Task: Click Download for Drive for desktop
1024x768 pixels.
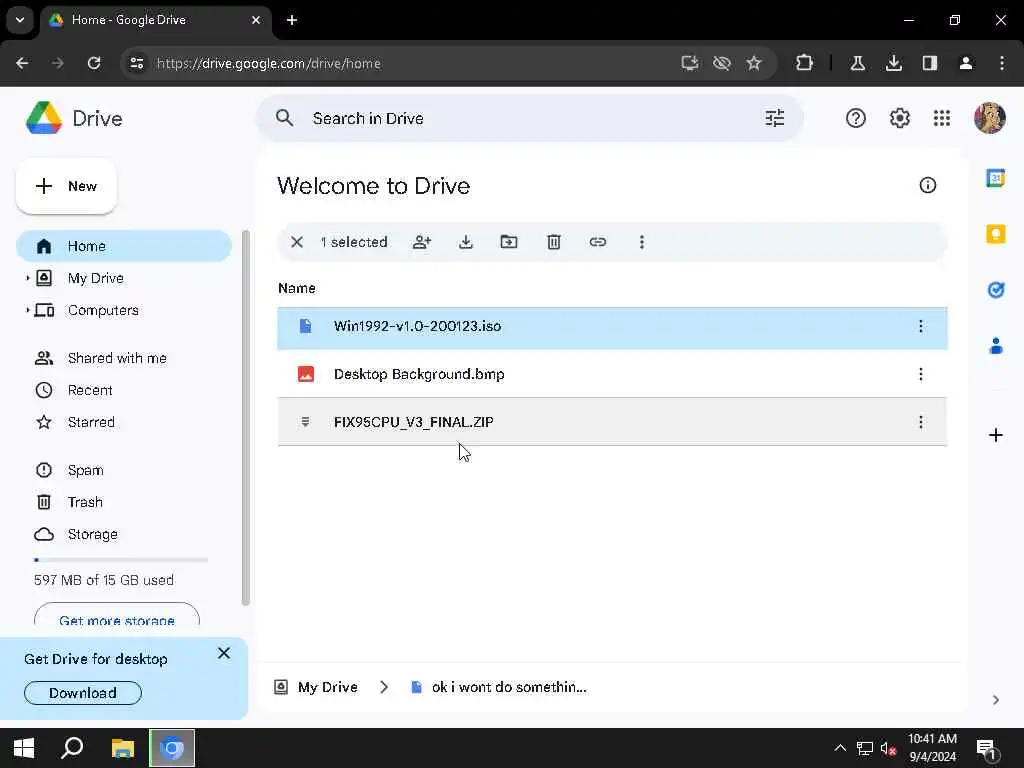Action: 83,693
